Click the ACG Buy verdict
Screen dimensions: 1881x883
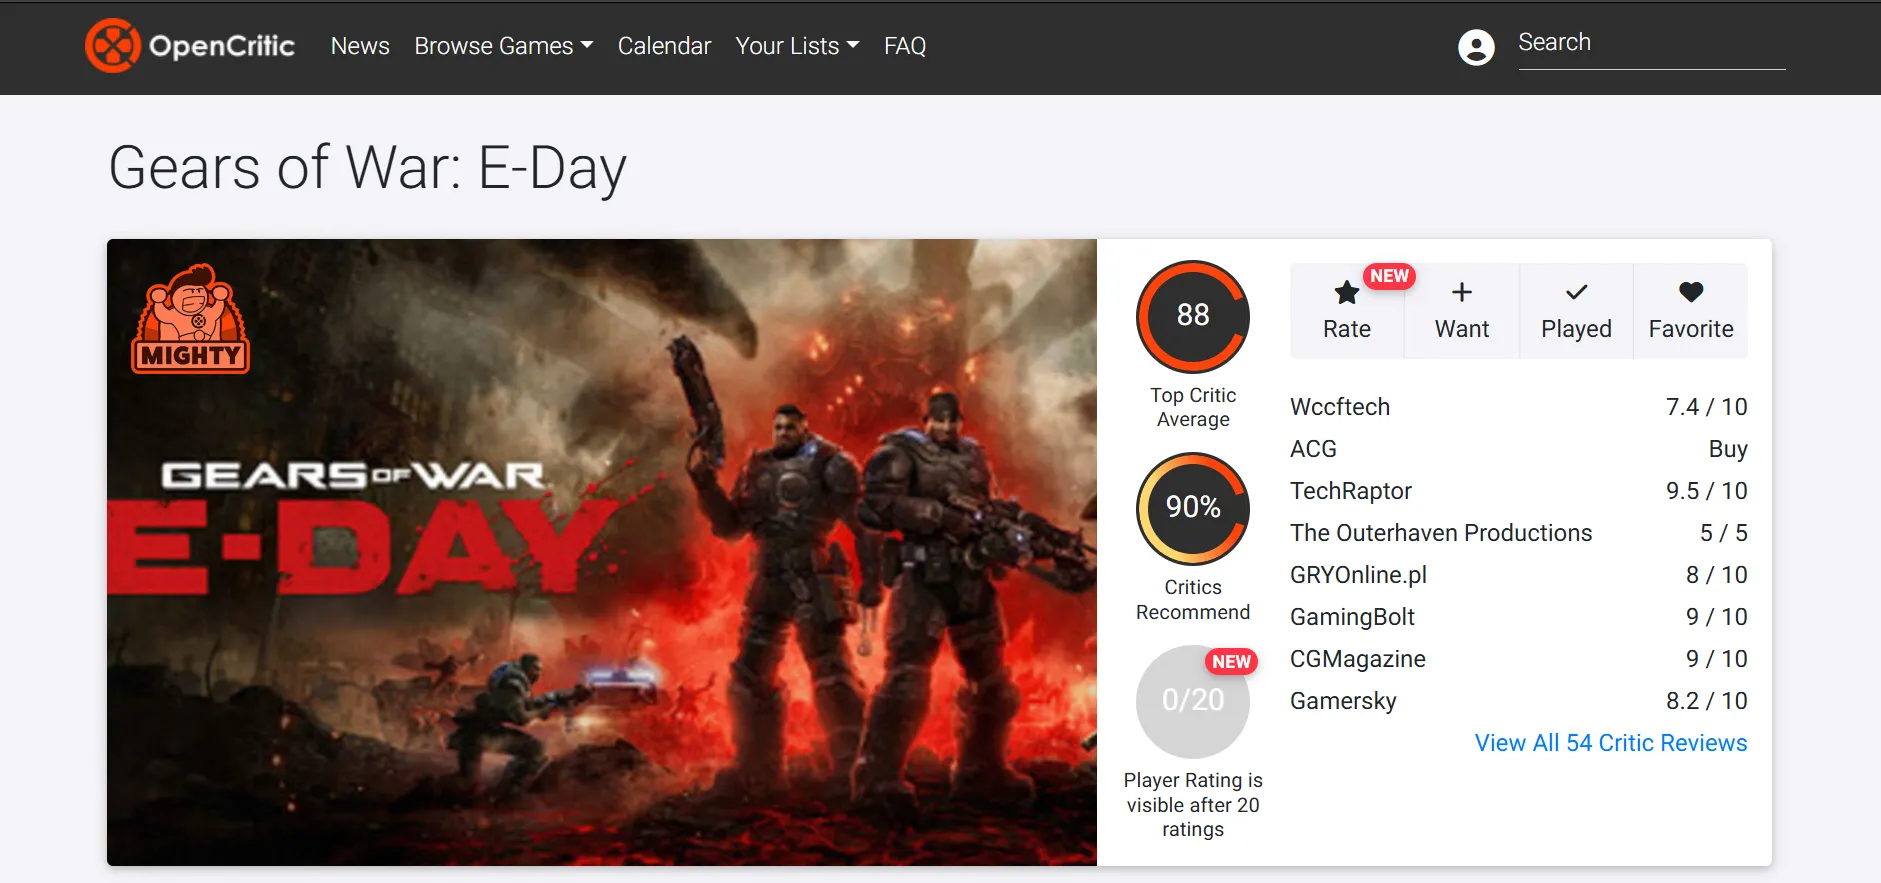point(1728,449)
